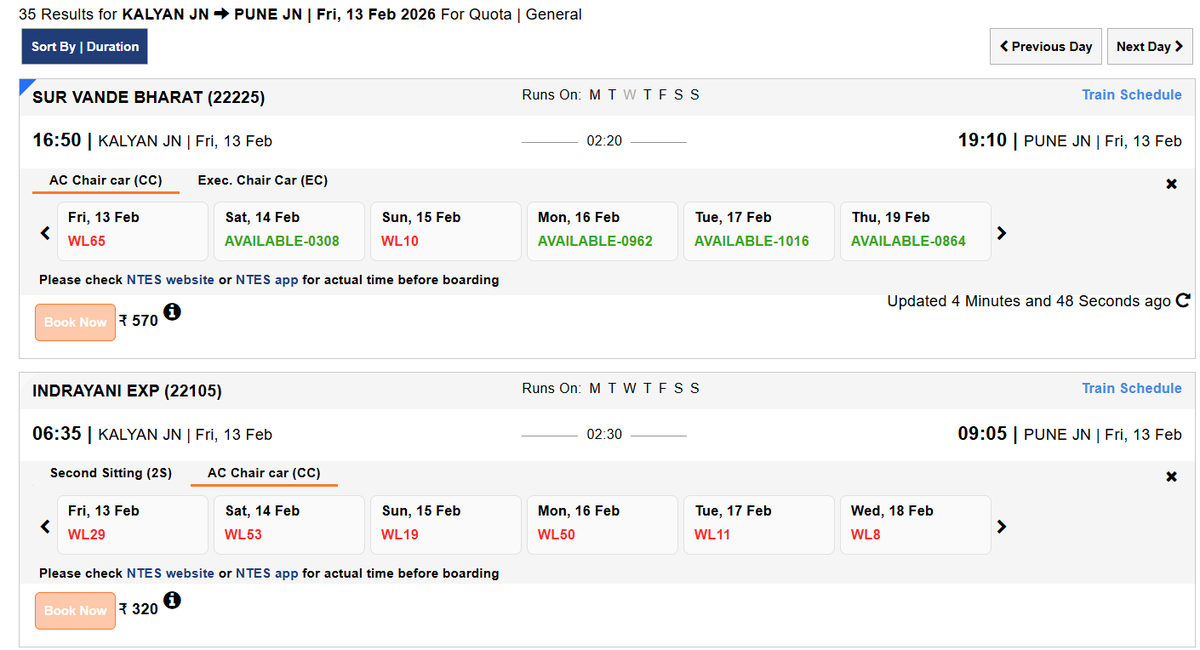The height and width of the screenshot is (650, 1200).
Task: Select Sat, 14 Feb AVAILABLE-0308 card
Action: click(289, 231)
